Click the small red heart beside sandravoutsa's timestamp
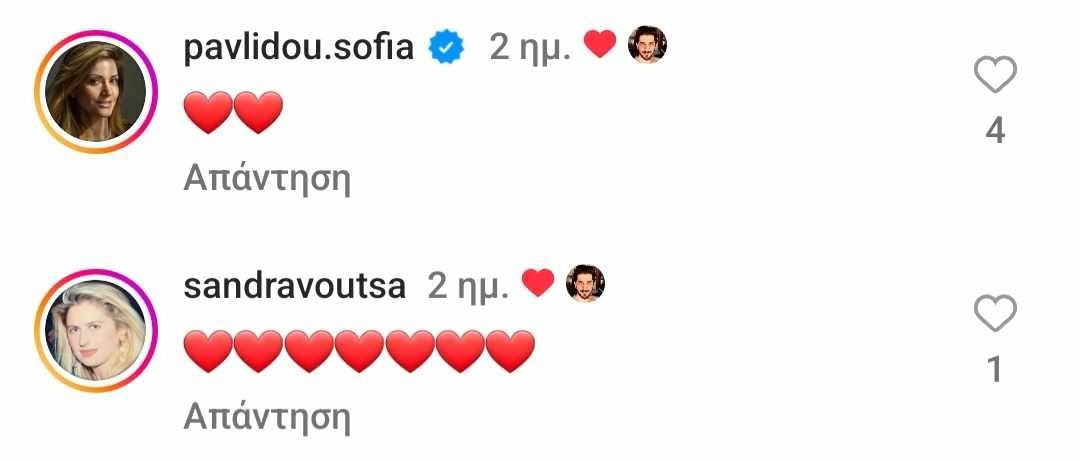The width and height of the screenshot is (1080, 461). (538, 283)
